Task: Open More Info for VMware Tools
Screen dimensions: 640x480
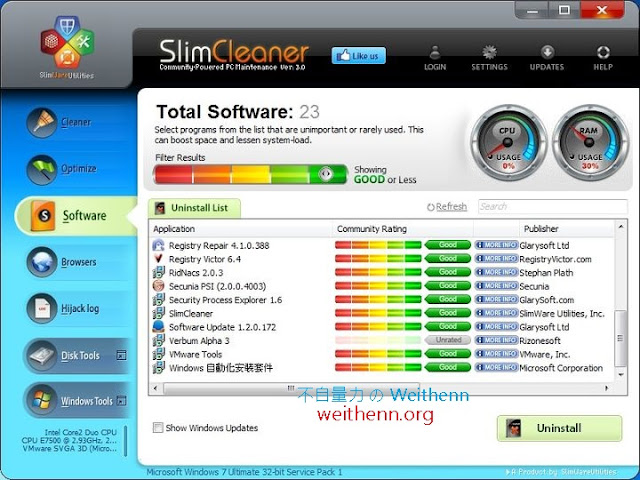Action: 496,354
